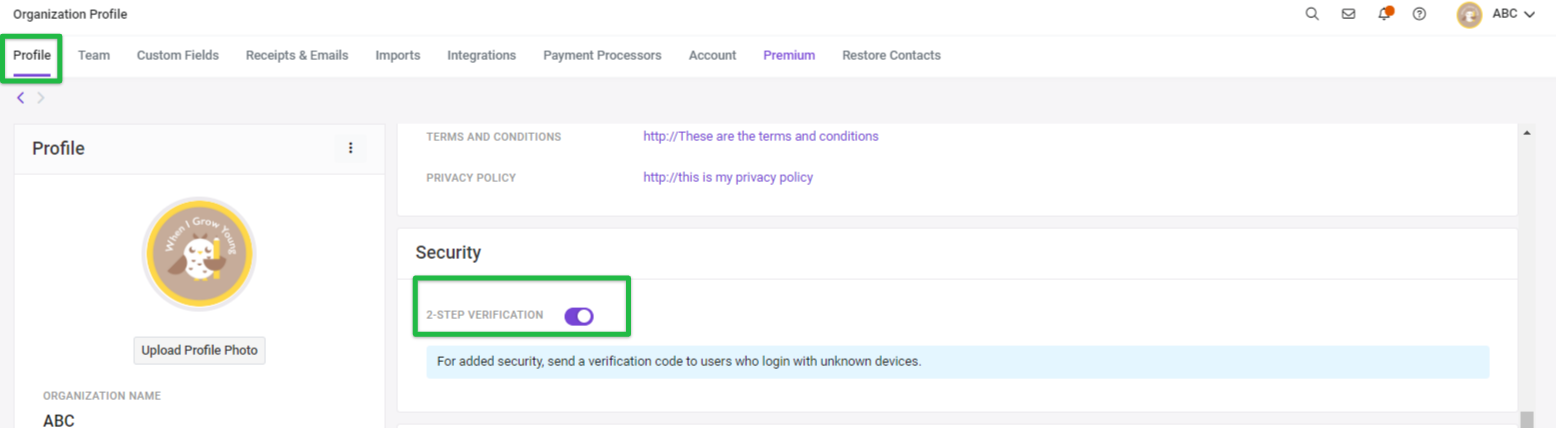Open the mail envelope icon
Viewport: 1556px width, 428px height.
(1348, 14)
